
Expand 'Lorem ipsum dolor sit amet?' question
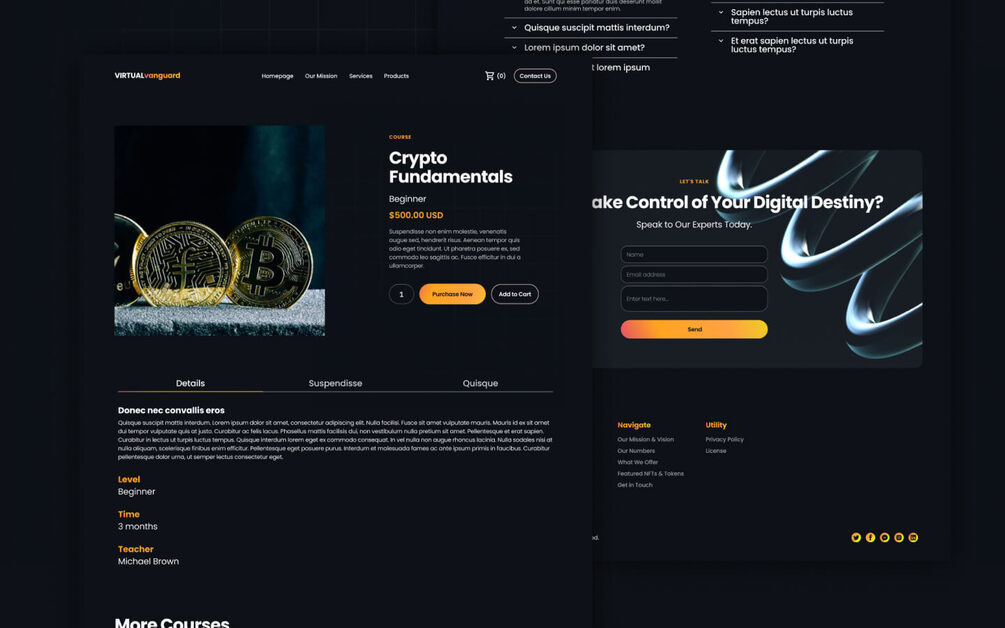tap(590, 47)
